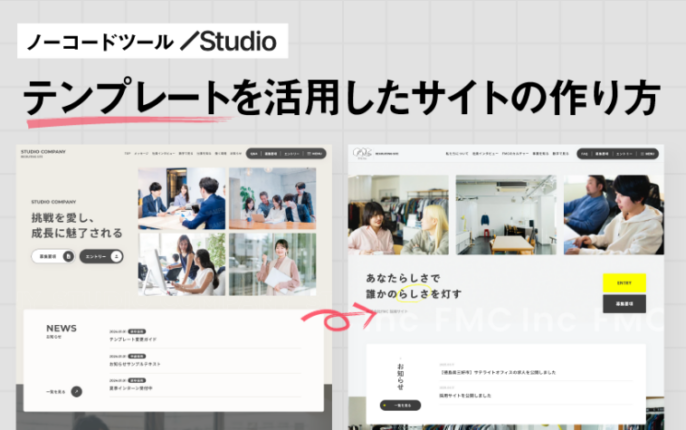Image resolution: width=686 pixels, height=430 pixels.
Task: Click the STUDIO COMPANY logo in header
Action: pos(43,153)
